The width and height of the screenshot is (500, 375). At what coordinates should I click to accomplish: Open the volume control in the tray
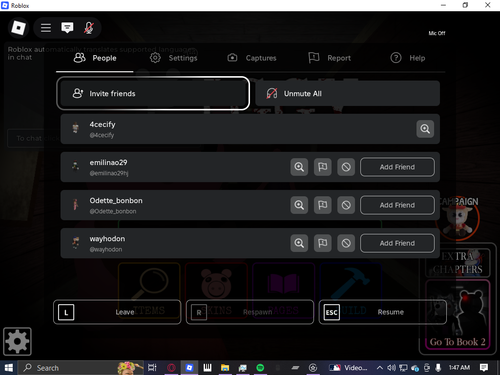click(391, 368)
